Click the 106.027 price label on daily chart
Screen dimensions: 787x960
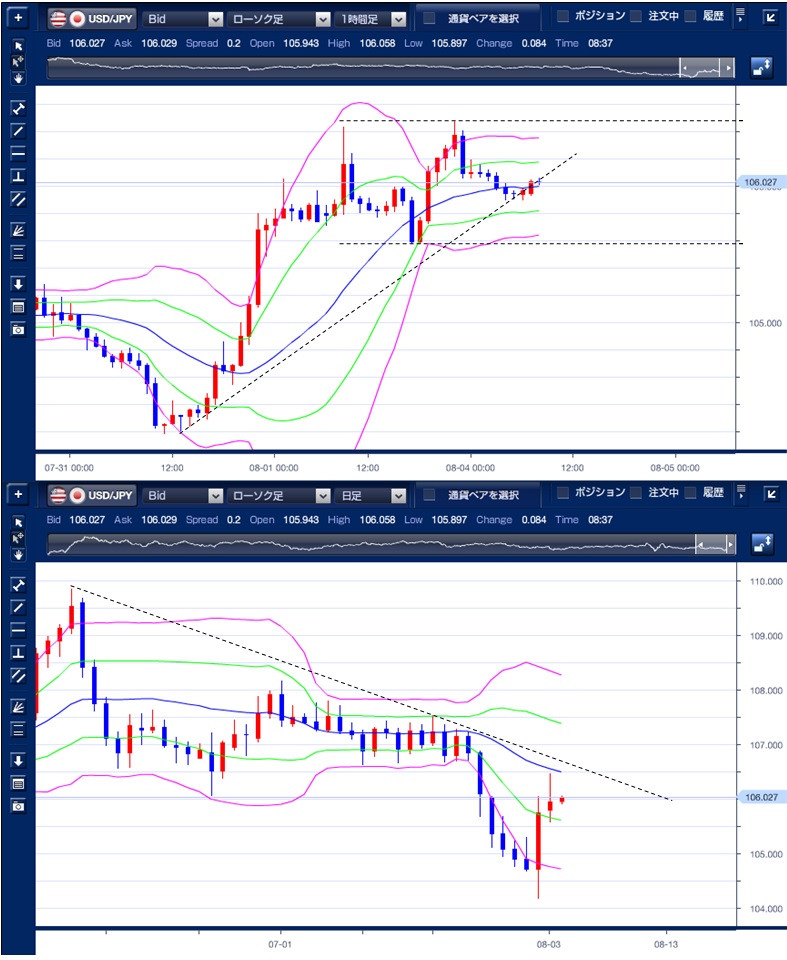761,797
